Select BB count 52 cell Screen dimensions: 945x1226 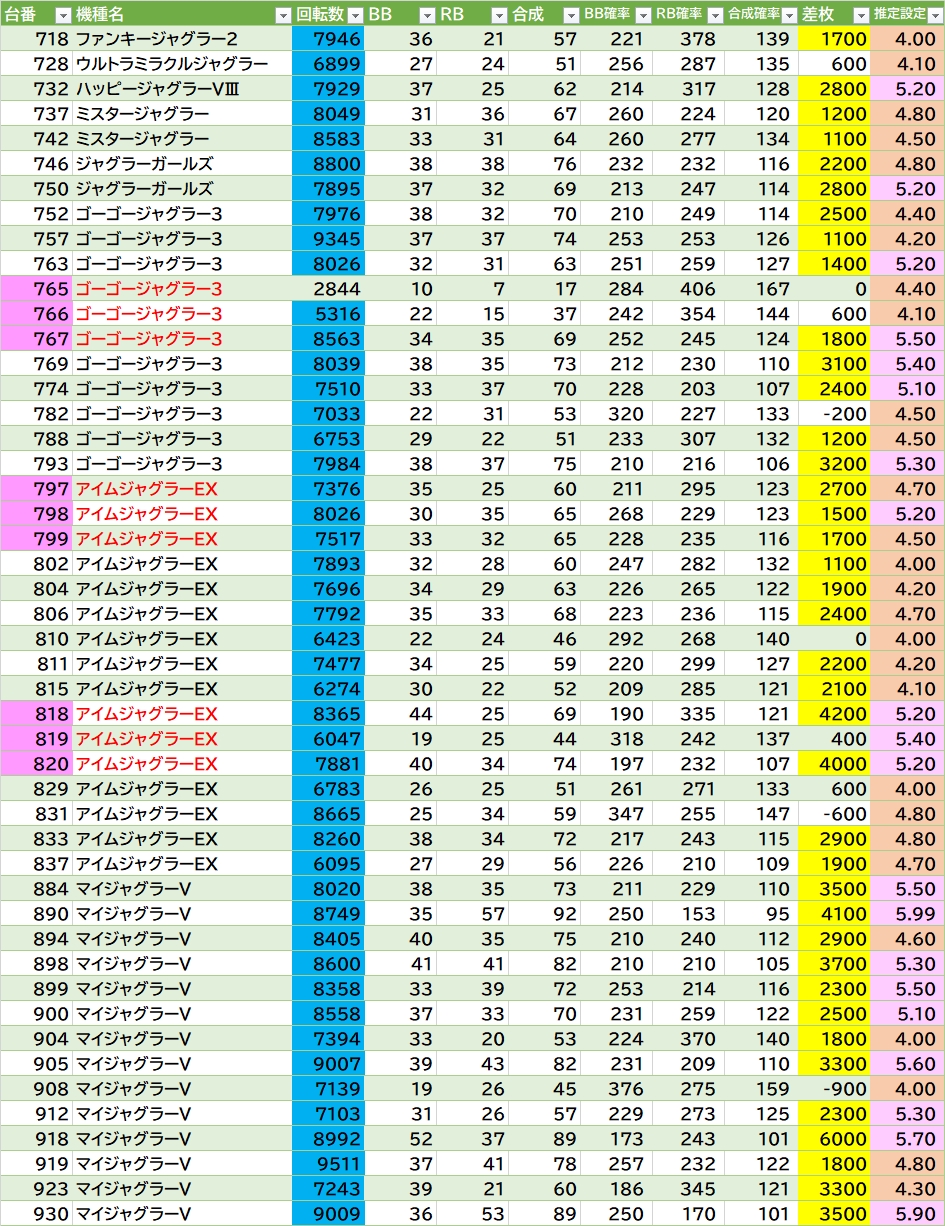(400, 1139)
